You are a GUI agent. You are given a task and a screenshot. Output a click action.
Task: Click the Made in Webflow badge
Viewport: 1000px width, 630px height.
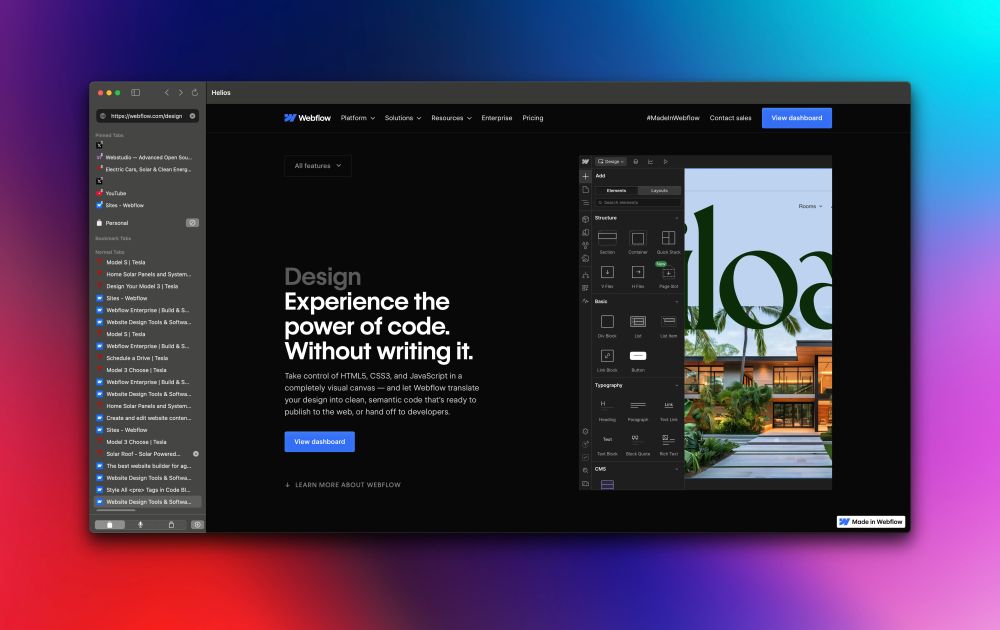tap(871, 522)
